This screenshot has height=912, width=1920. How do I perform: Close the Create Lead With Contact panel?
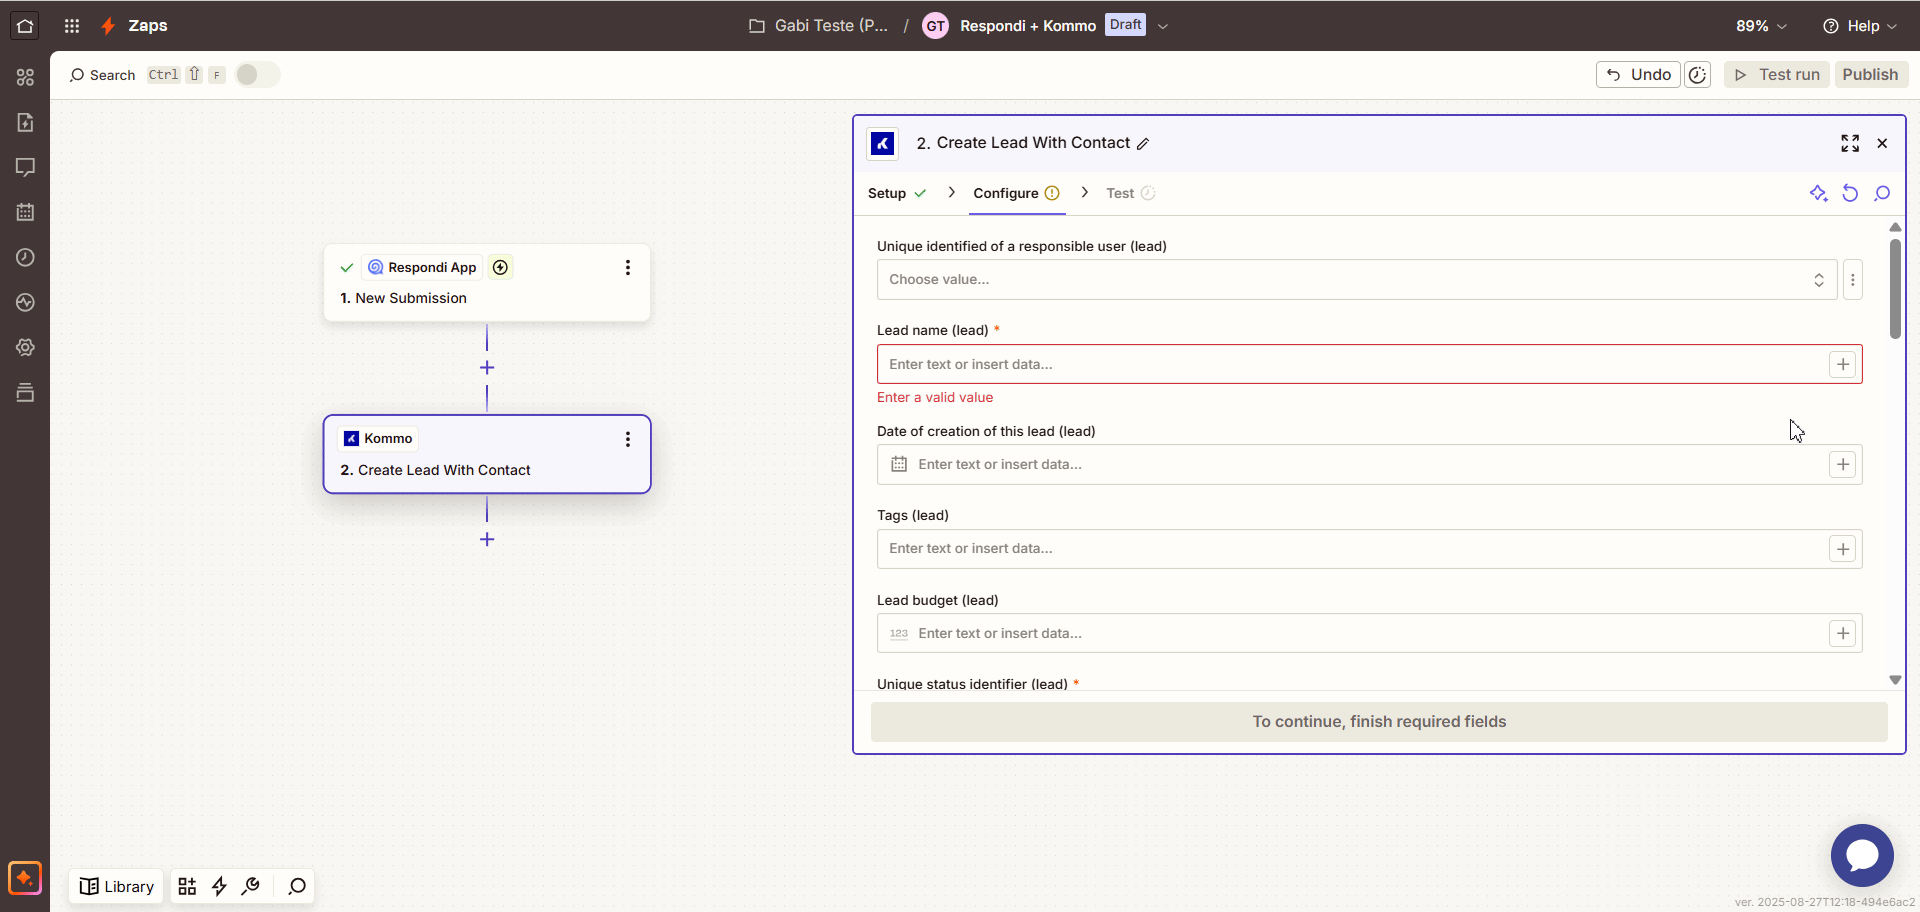1882,144
